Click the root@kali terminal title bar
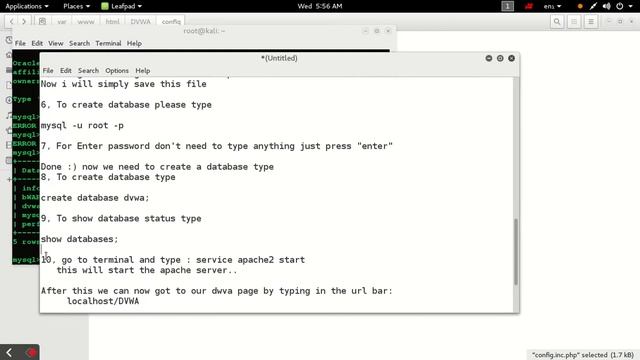 [x=204, y=31]
